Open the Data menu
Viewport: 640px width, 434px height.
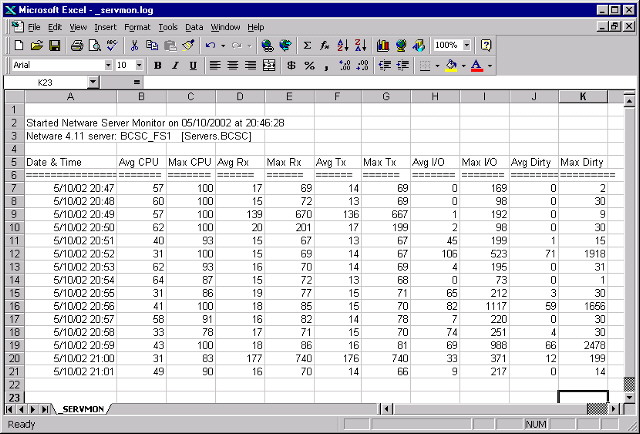(194, 27)
